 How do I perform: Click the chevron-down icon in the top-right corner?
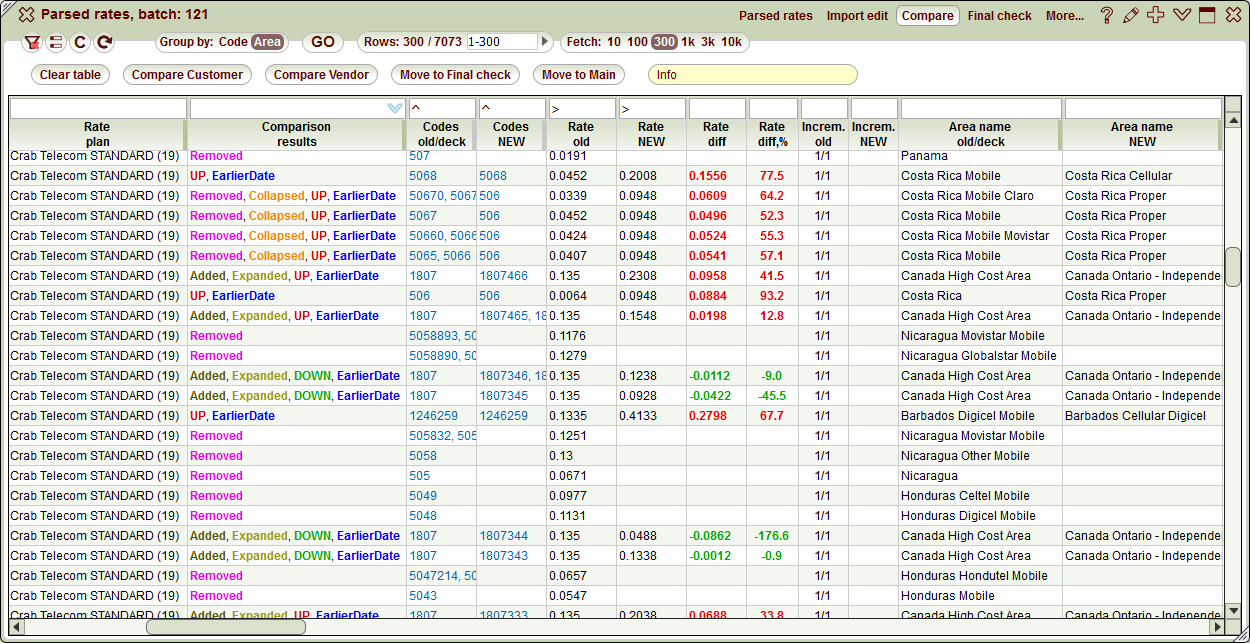1181,15
